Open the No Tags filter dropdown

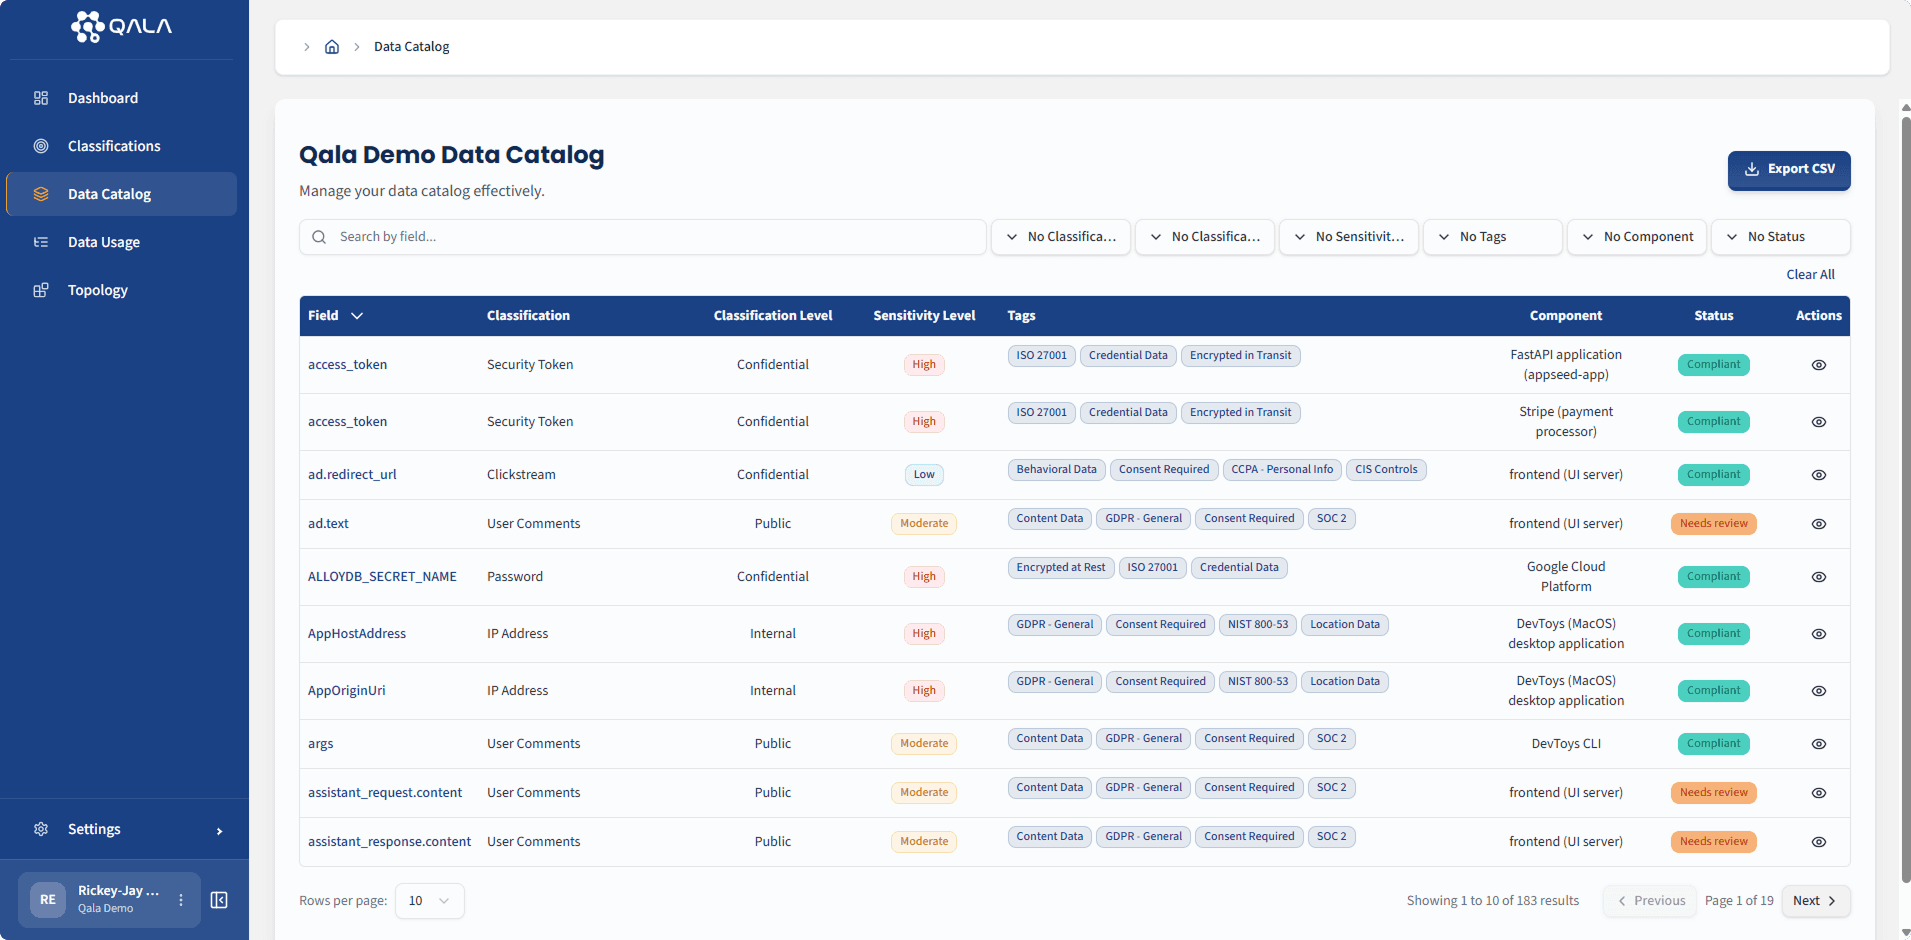[x=1491, y=236]
